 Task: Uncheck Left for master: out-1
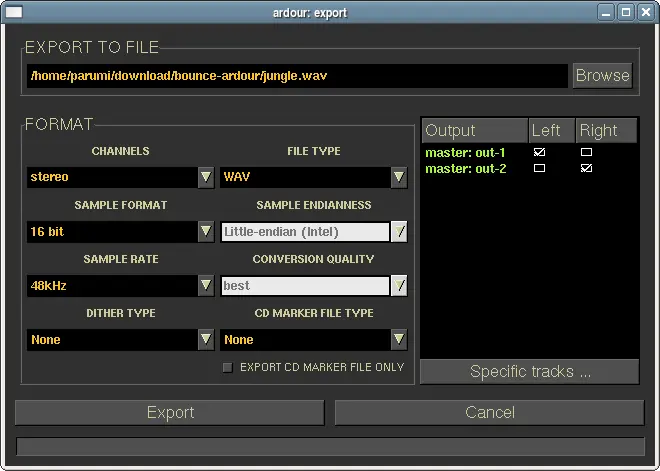pos(539,152)
